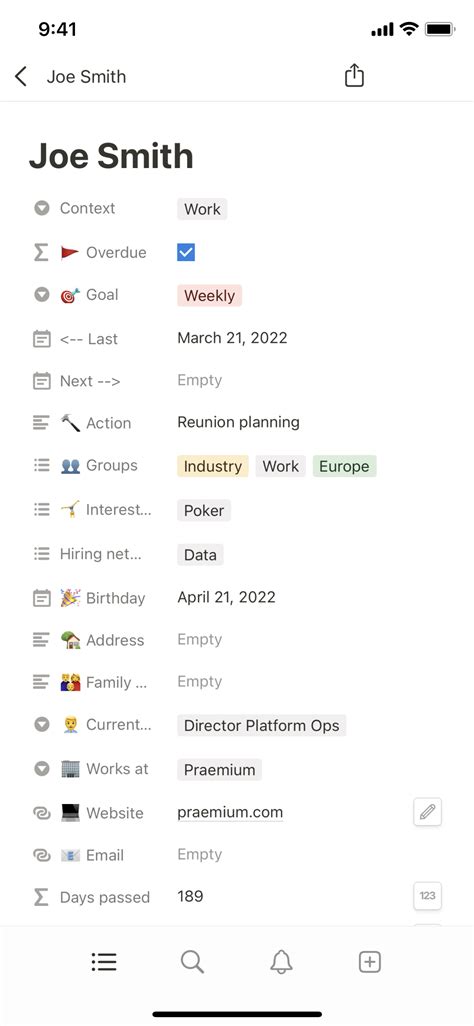Tap the 123 icon beside Days passed
Viewport: 474px width, 1026px height.
click(428, 896)
